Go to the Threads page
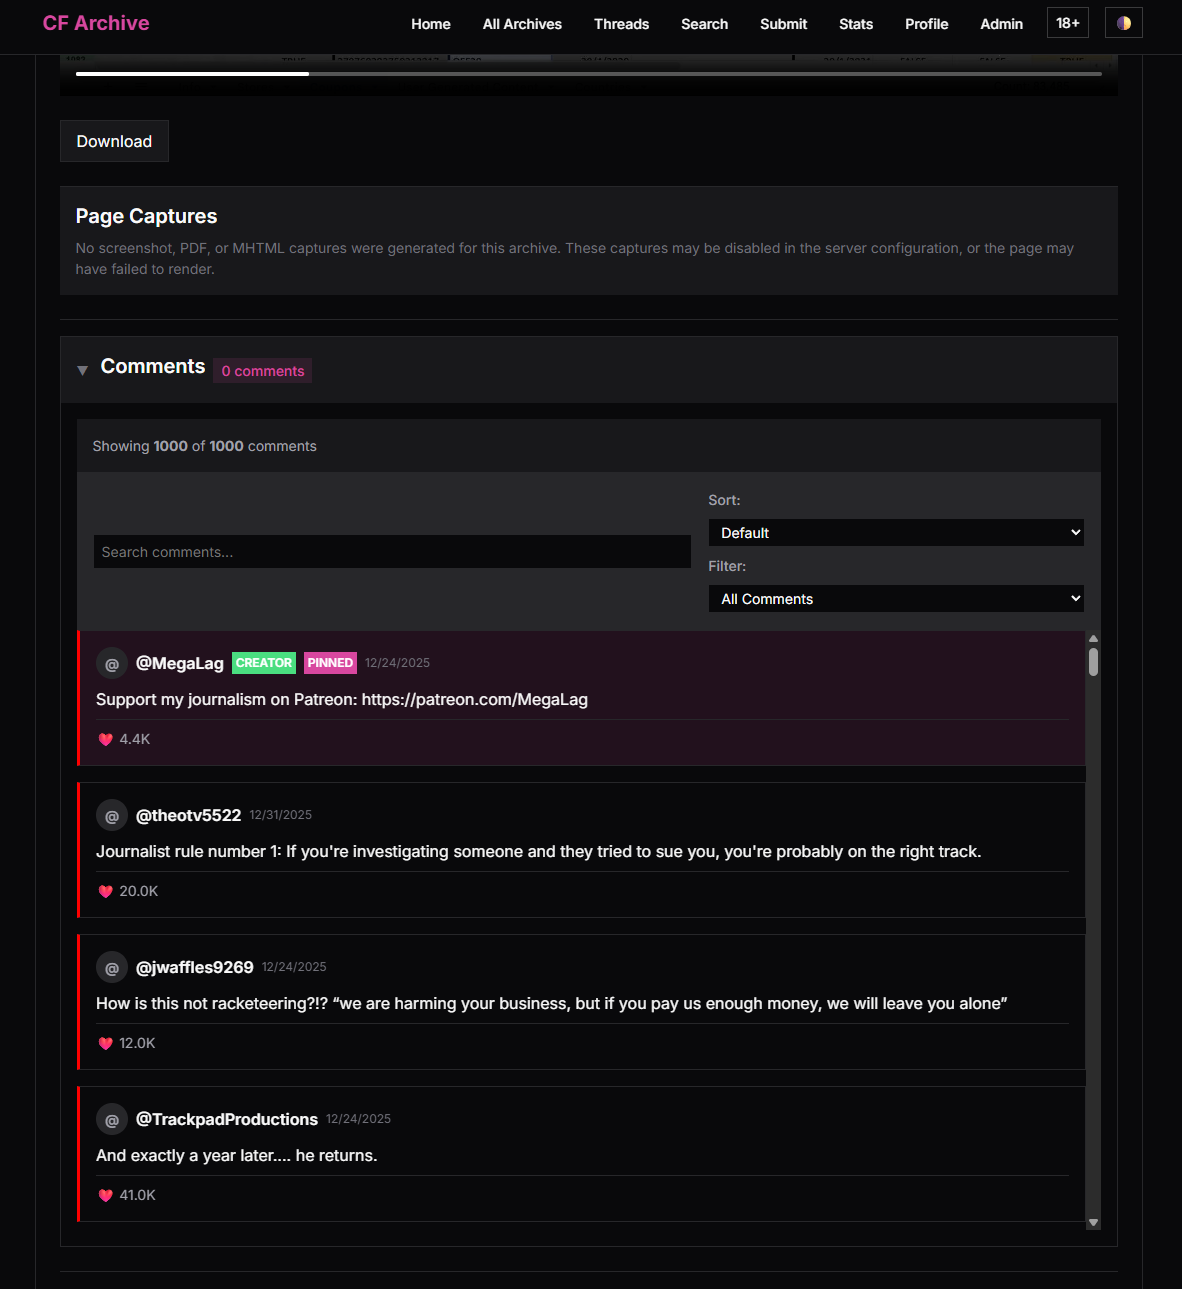The width and height of the screenshot is (1182, 1289). click(x=621, y=24)
